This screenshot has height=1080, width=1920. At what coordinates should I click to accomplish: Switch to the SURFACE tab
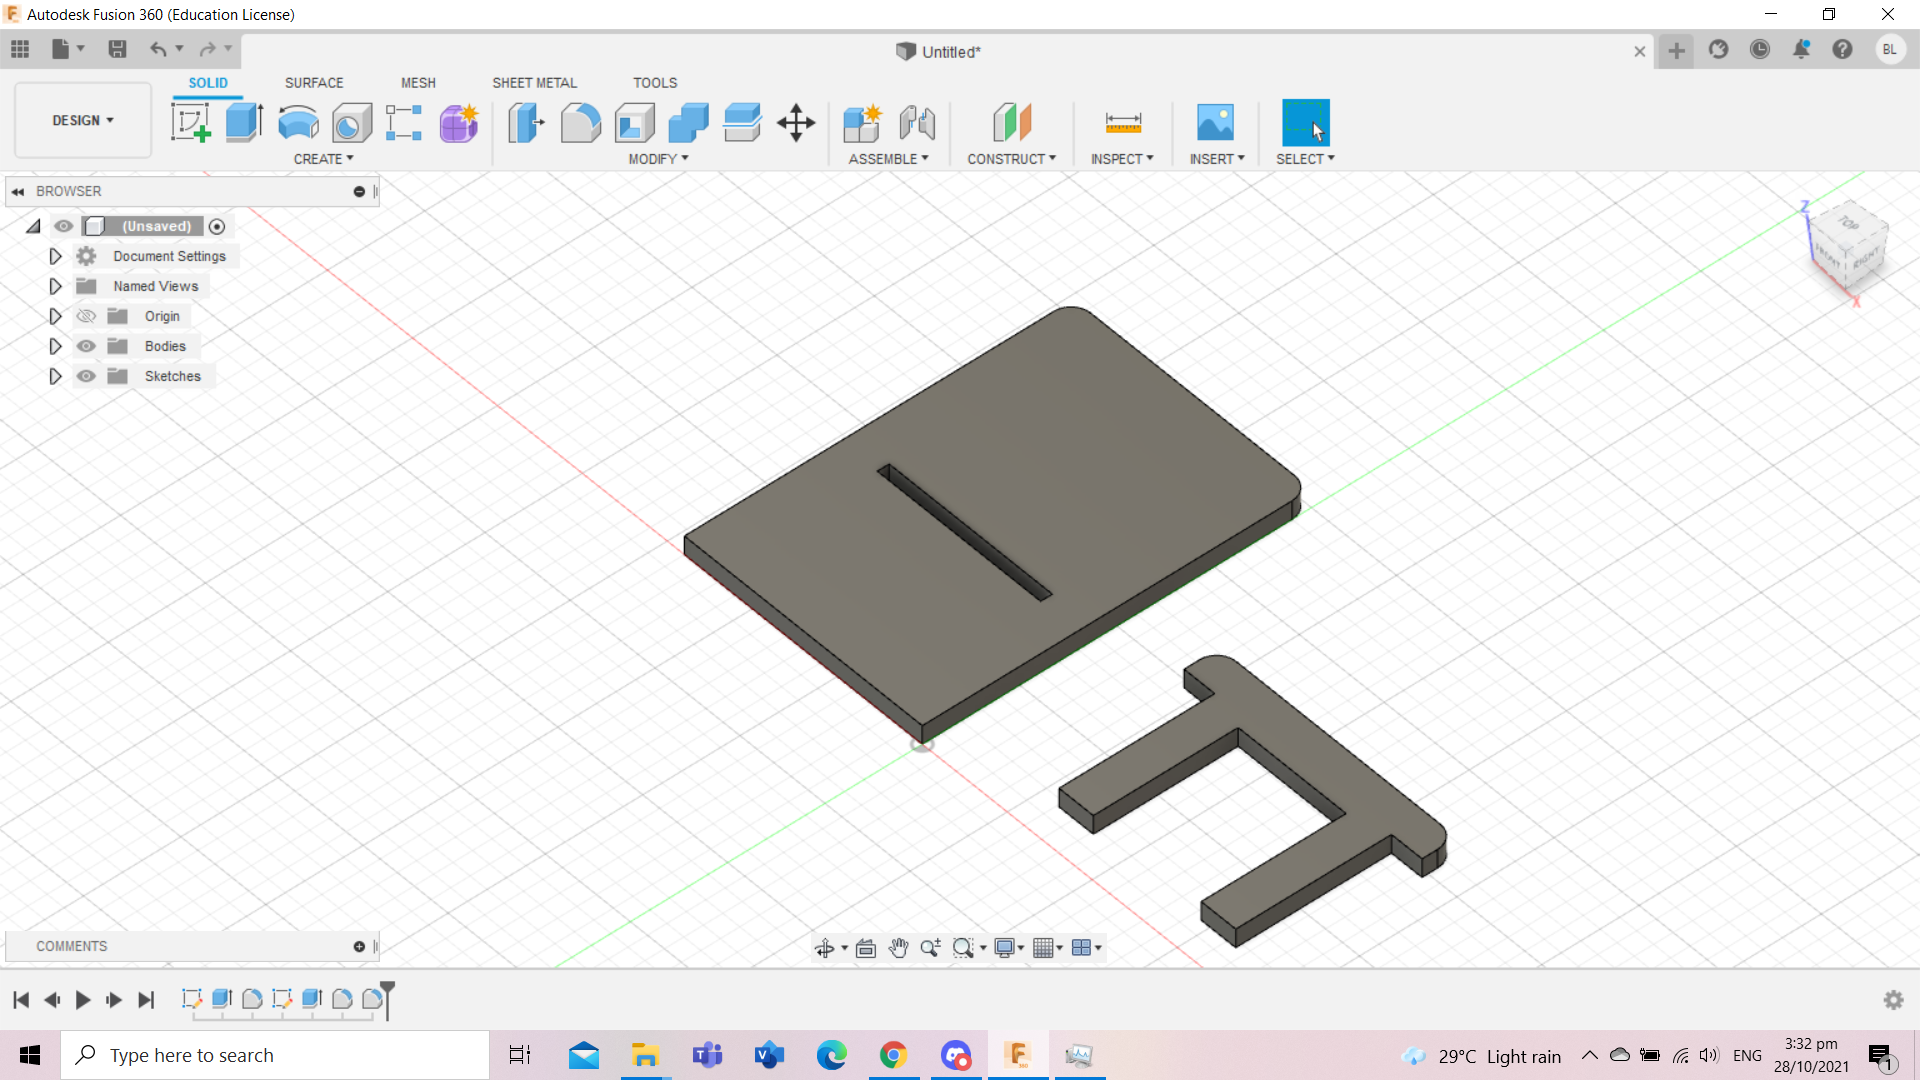[x=314, y=83]
